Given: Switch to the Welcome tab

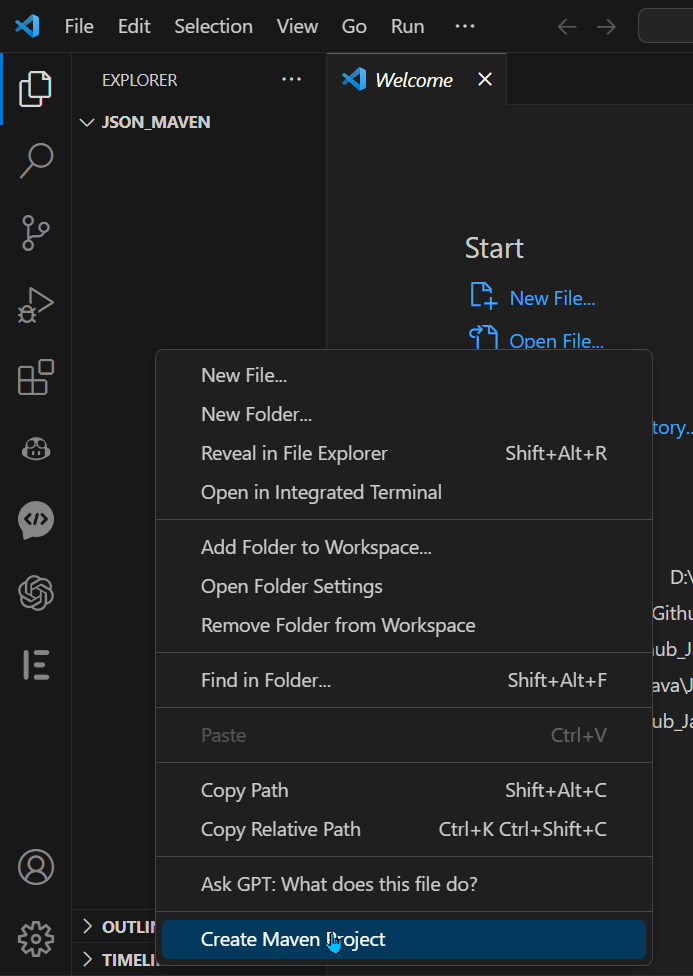Looking at the screenshot, I should click(412, 80).
